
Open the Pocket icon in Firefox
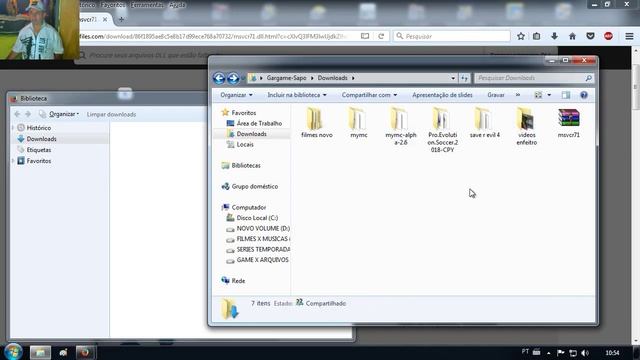[590, 36]
